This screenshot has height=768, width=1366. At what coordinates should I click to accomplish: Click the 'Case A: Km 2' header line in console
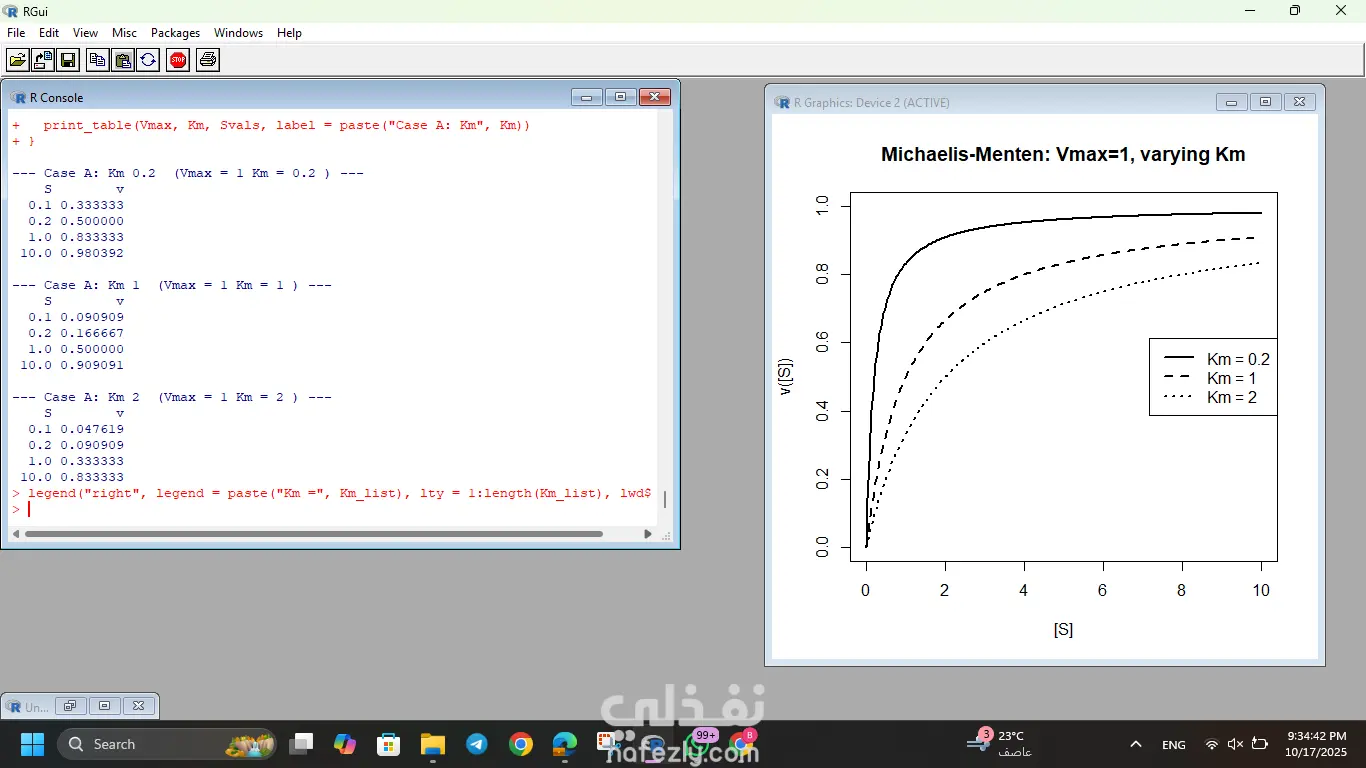(171, 397)
